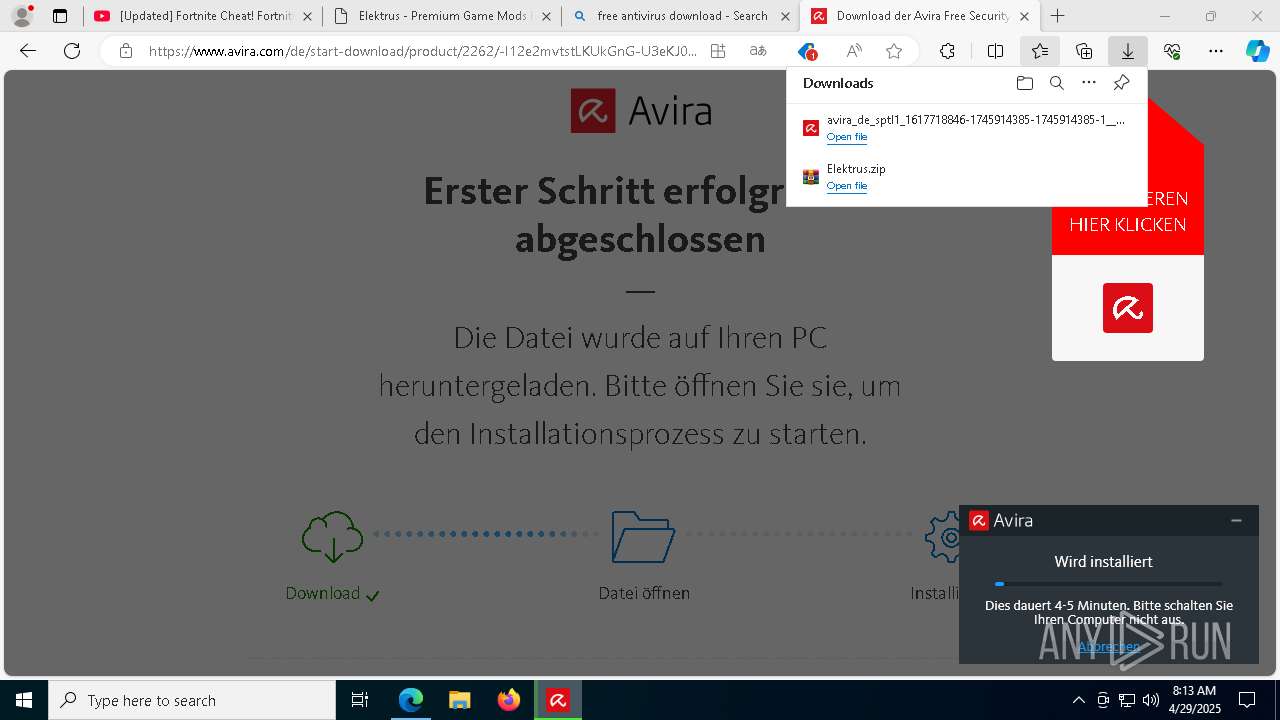Open a new browser tab
The width and height of the screenshot is (1280, 720).
click(1057, 16)
